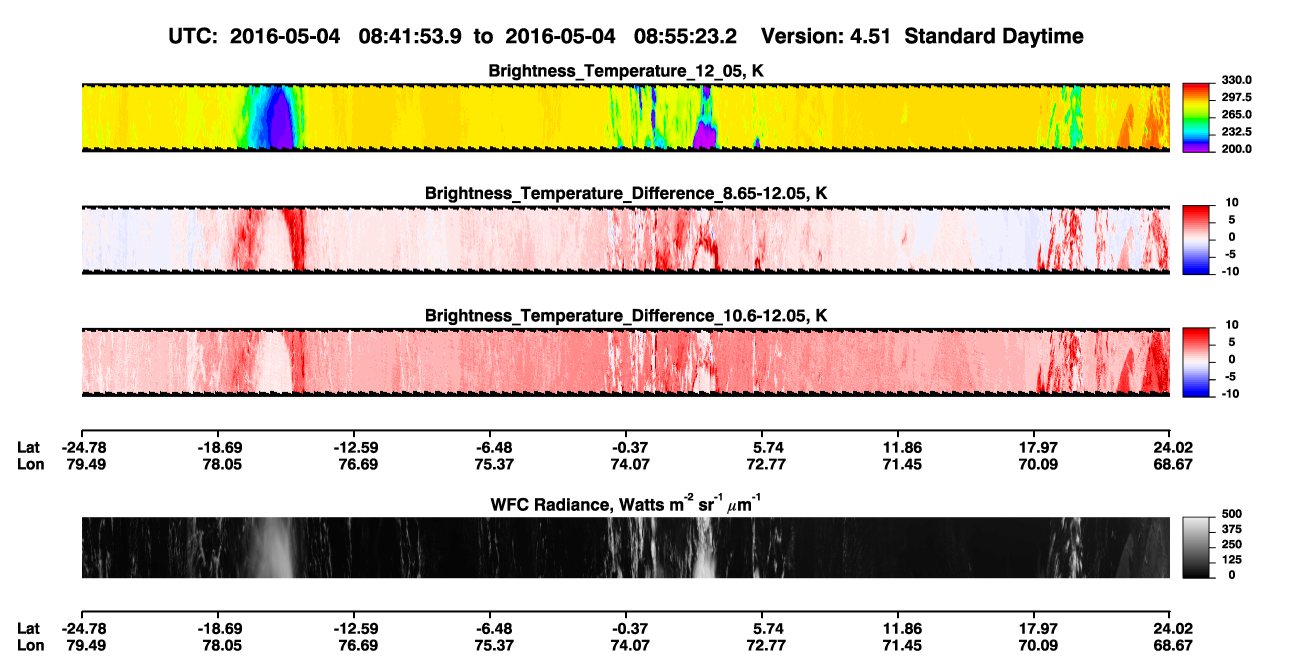Click longitude 70.09 on the axis under WFC panel
Viewport: 1300px width, 667px height.
pos(1037,645)
